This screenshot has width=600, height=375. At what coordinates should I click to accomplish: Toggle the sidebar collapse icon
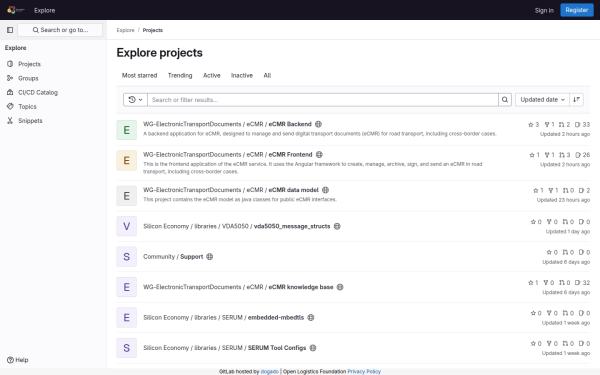pos(10,30)
